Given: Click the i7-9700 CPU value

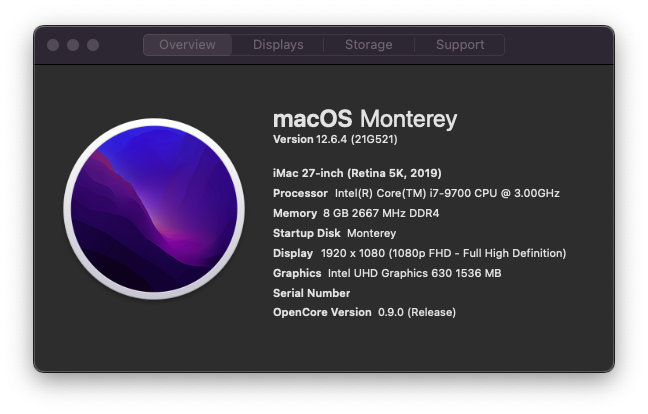Looking at the screenshot, I should tap(447, 193).
